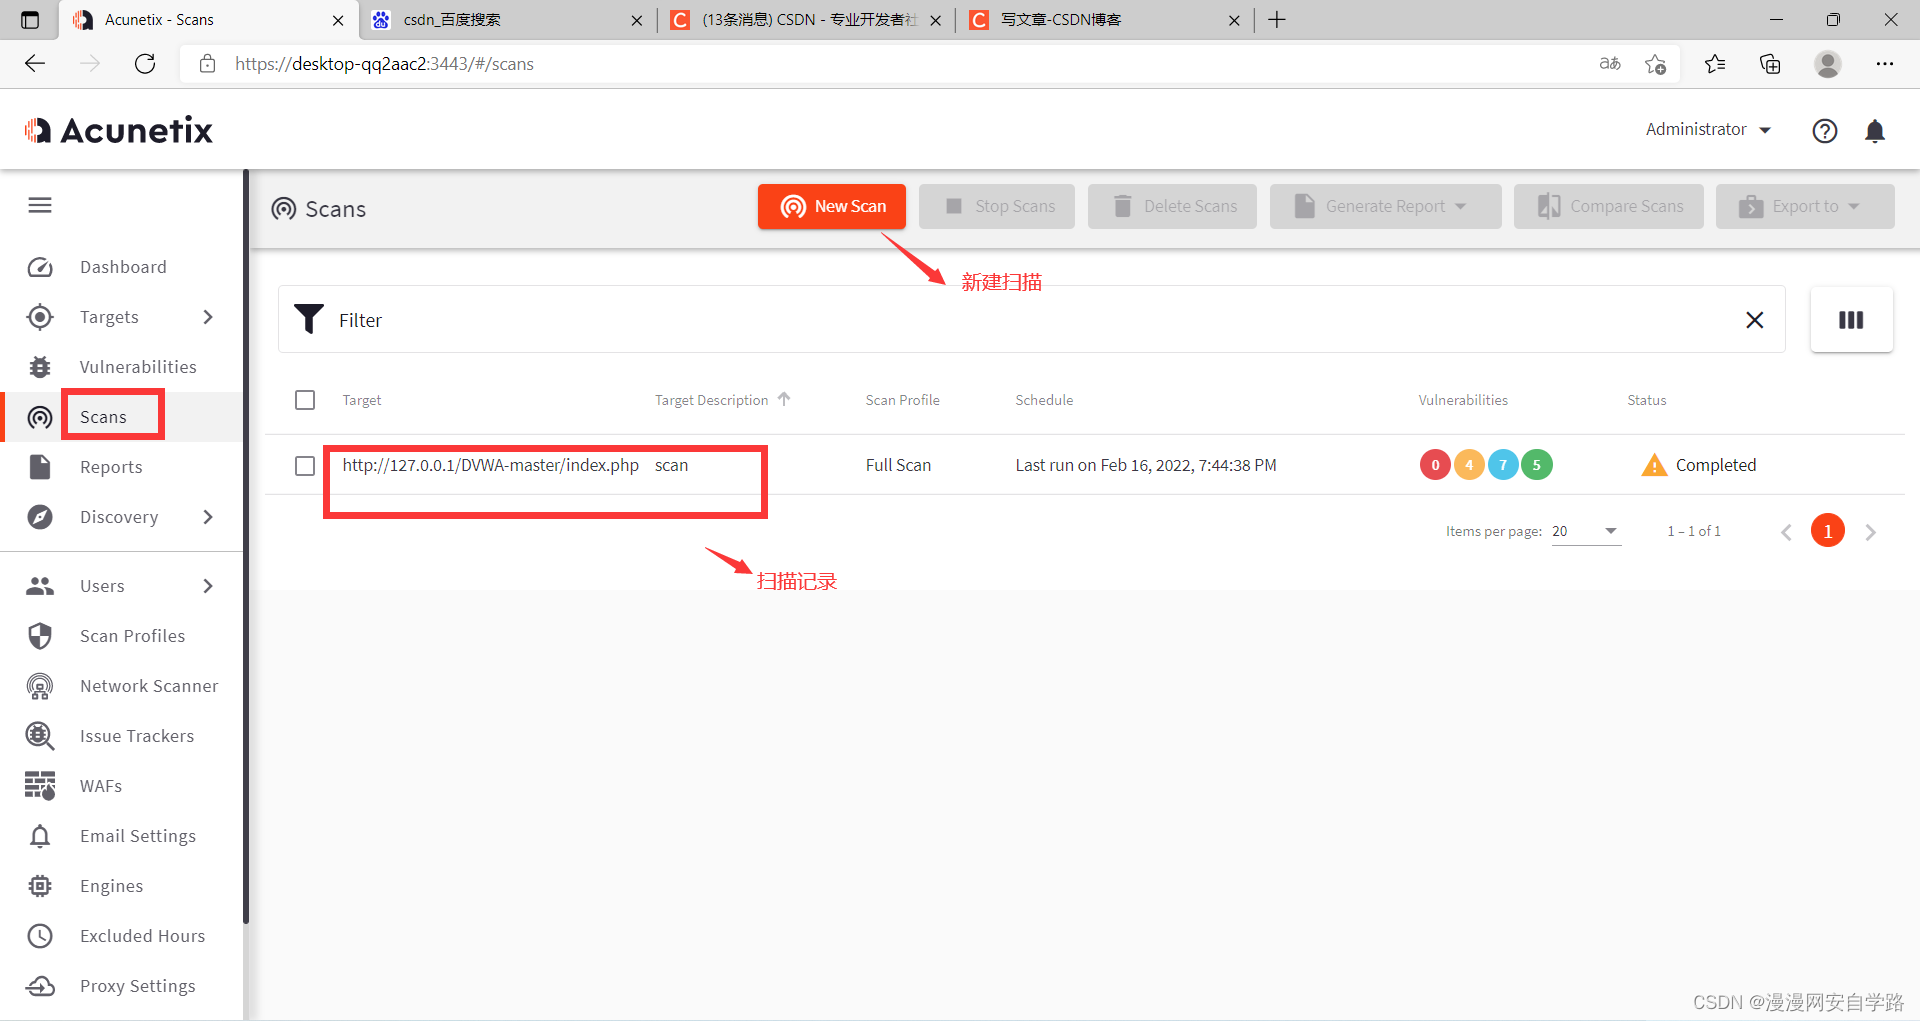The image size is (1920, 1021).
Task: Click the WAFs firewall icon
Action: (x=40, y=786)
